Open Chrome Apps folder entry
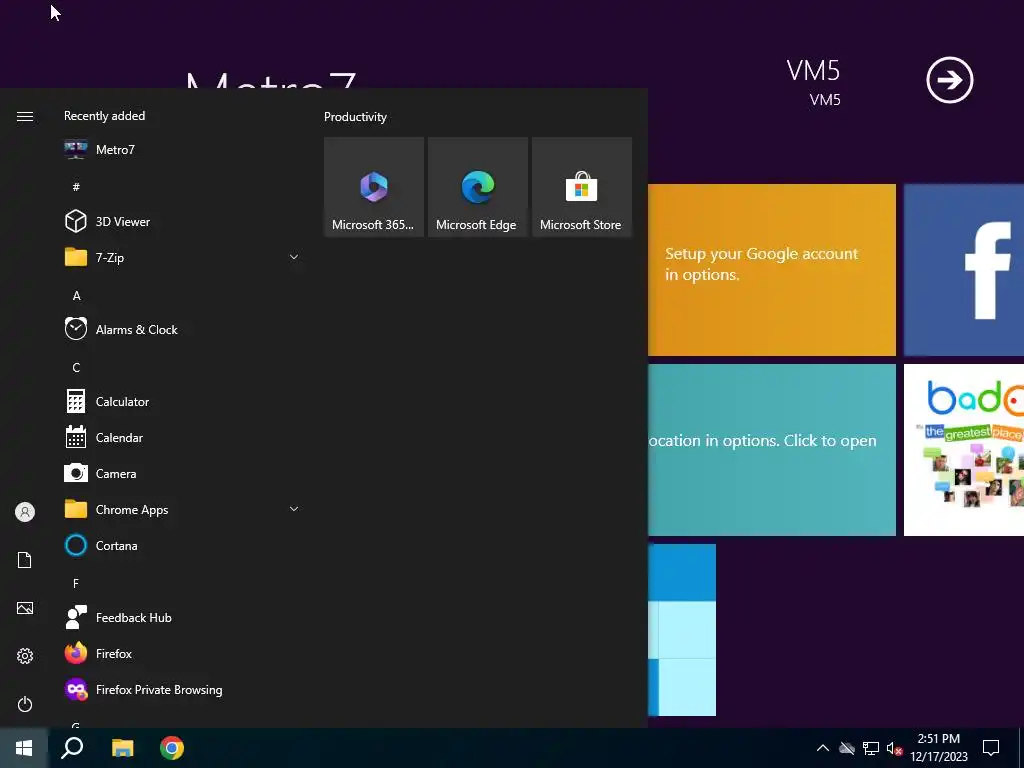The width and height of the screenshot is (1024, 768). click(x=181, y=509)
